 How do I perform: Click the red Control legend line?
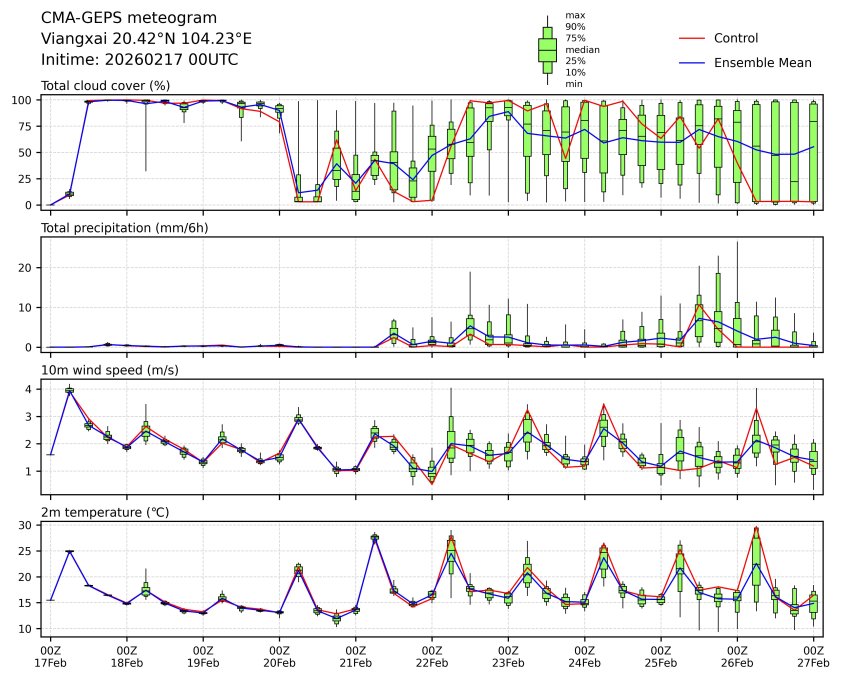[693, 38]
